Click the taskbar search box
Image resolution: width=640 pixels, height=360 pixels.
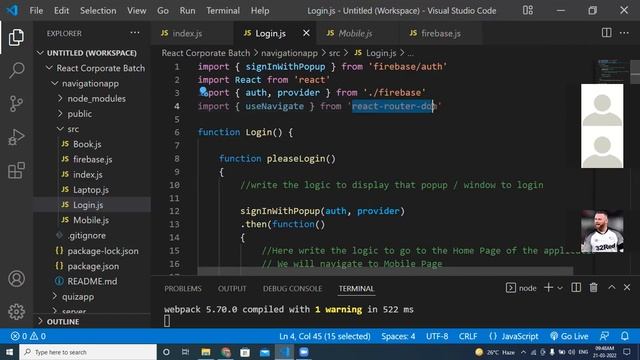[x=88, y=352]
